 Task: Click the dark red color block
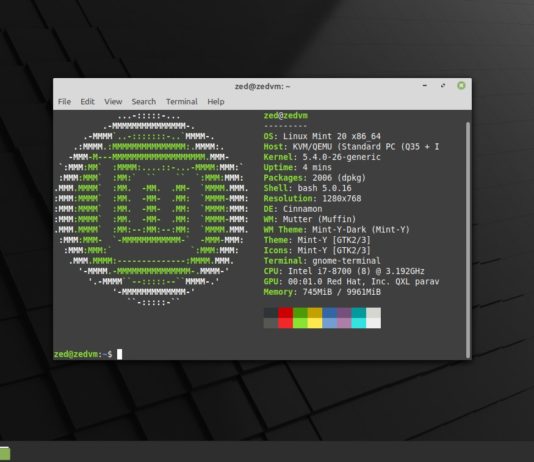[285, 313]
